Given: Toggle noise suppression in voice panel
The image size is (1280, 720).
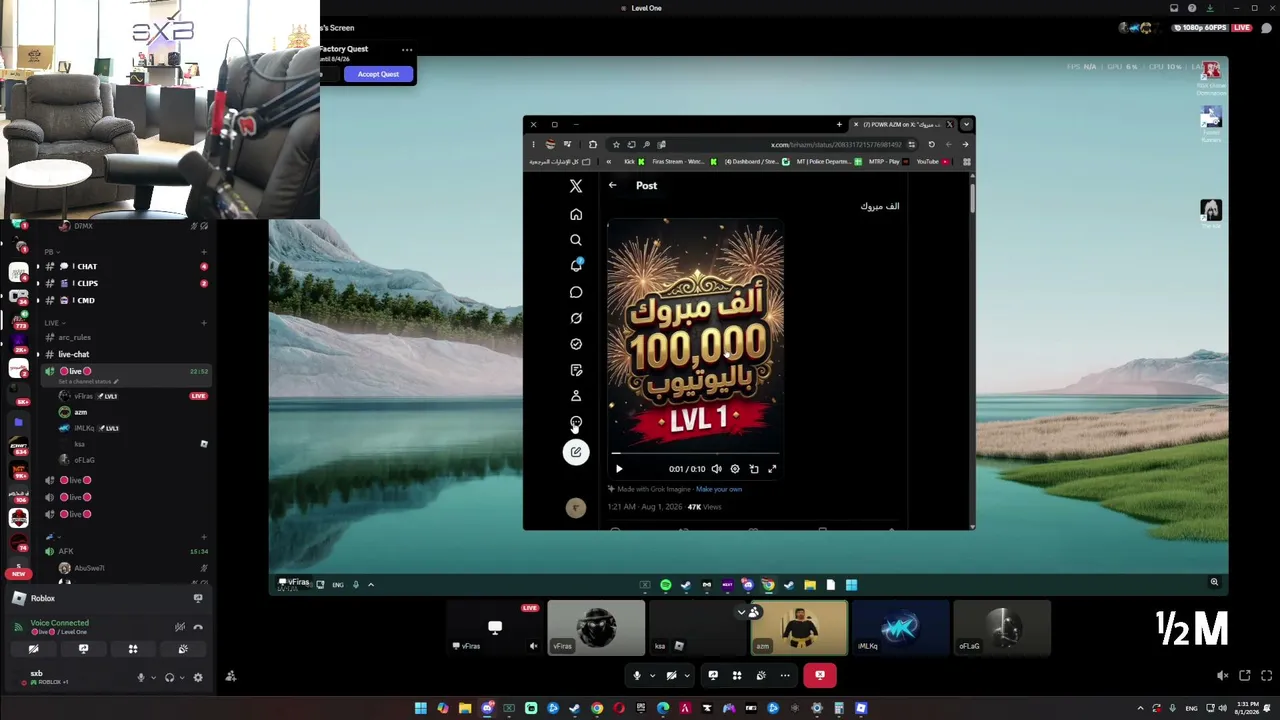Looking at the screenshot, I should (180, 627).
